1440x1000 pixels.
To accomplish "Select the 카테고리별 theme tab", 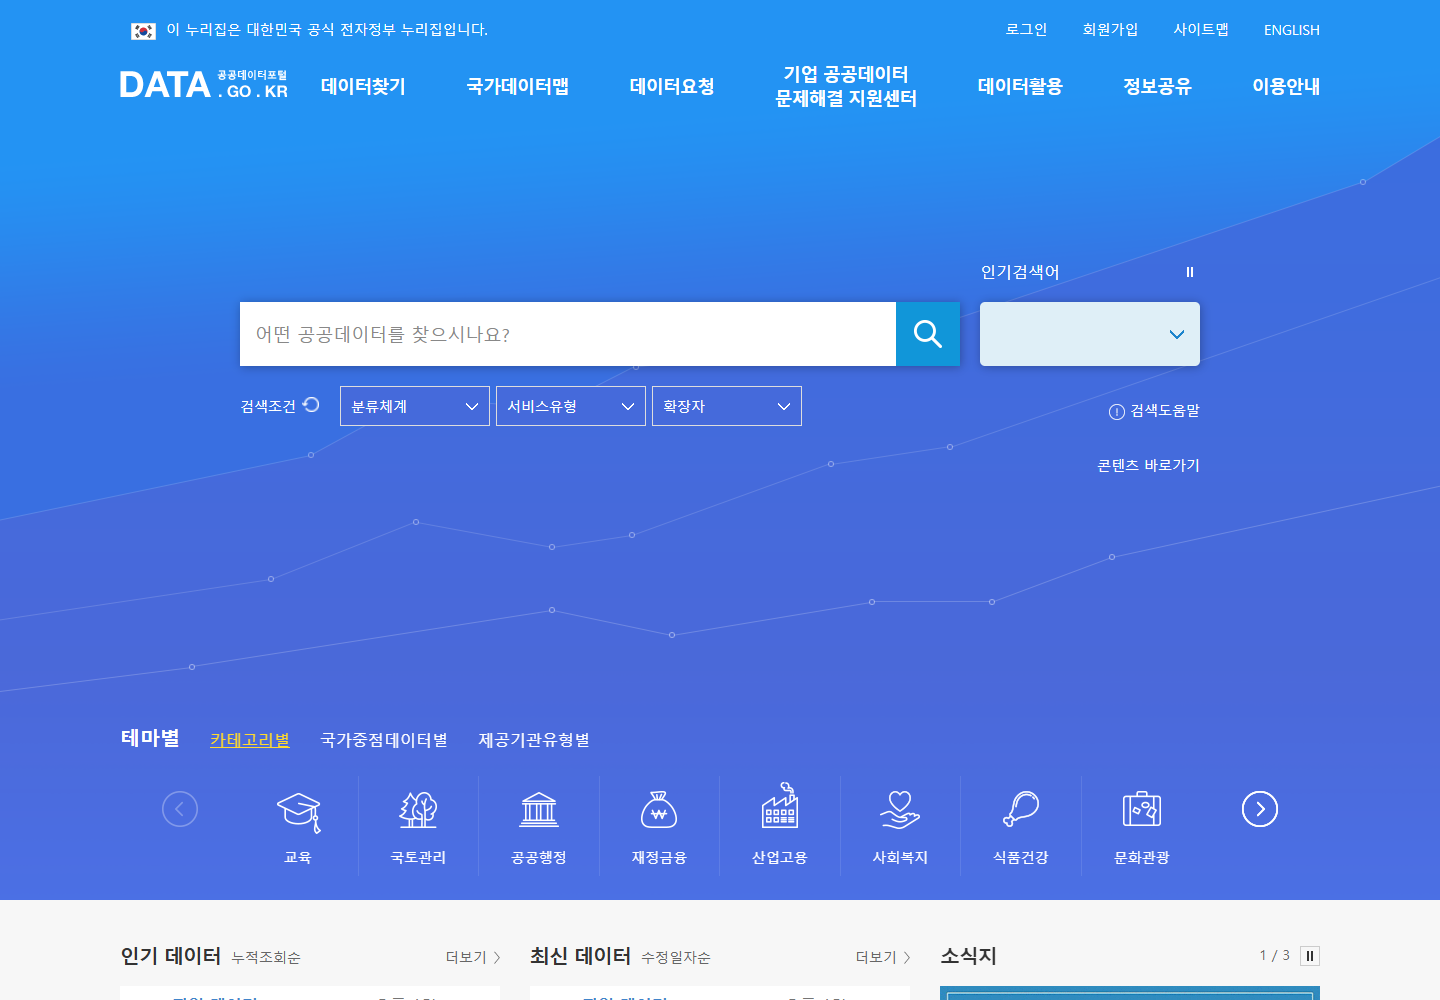I will pyautogui.click(x=250, y=740).
